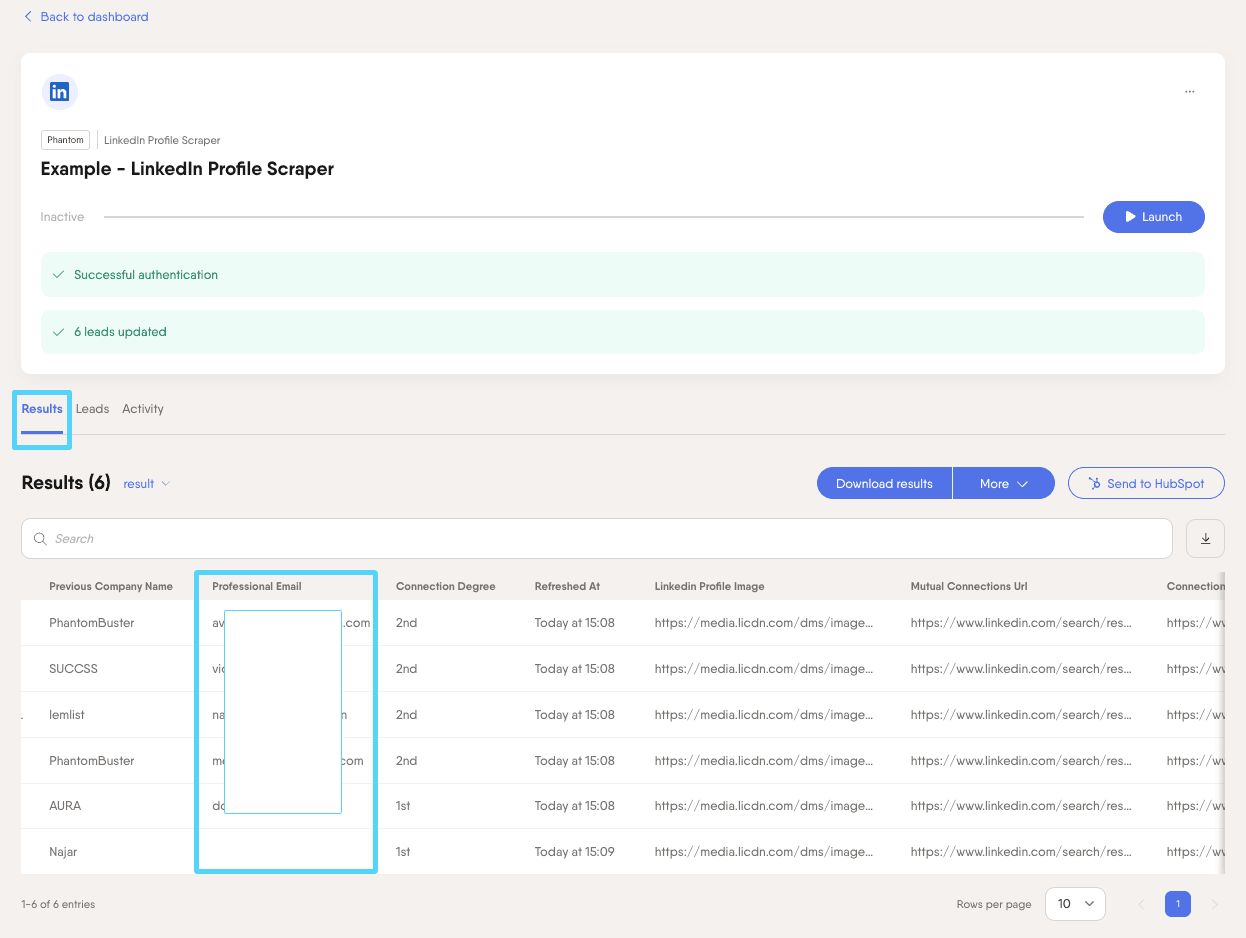
Task: Open the three-dot options menu
Action: tap(1189, 92)
